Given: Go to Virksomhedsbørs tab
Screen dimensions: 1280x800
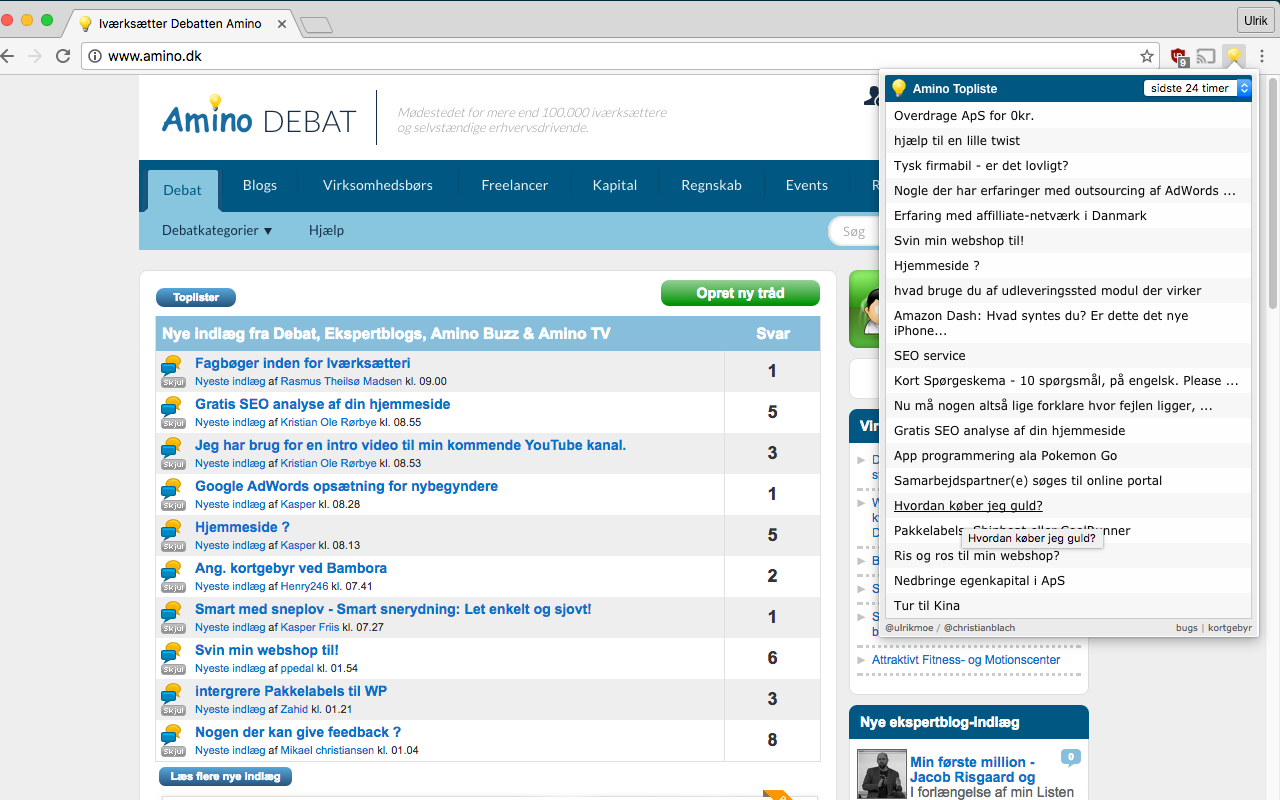Looking at the screenshot, I should [x=379, y=185].
